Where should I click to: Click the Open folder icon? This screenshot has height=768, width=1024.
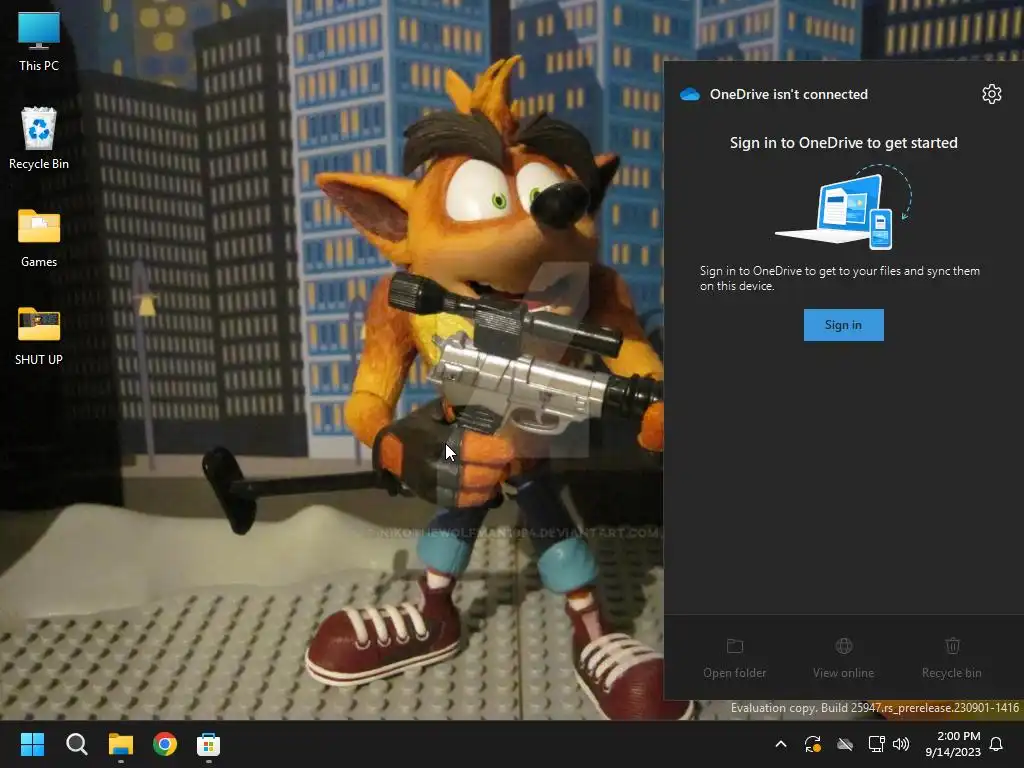point(735,646)
